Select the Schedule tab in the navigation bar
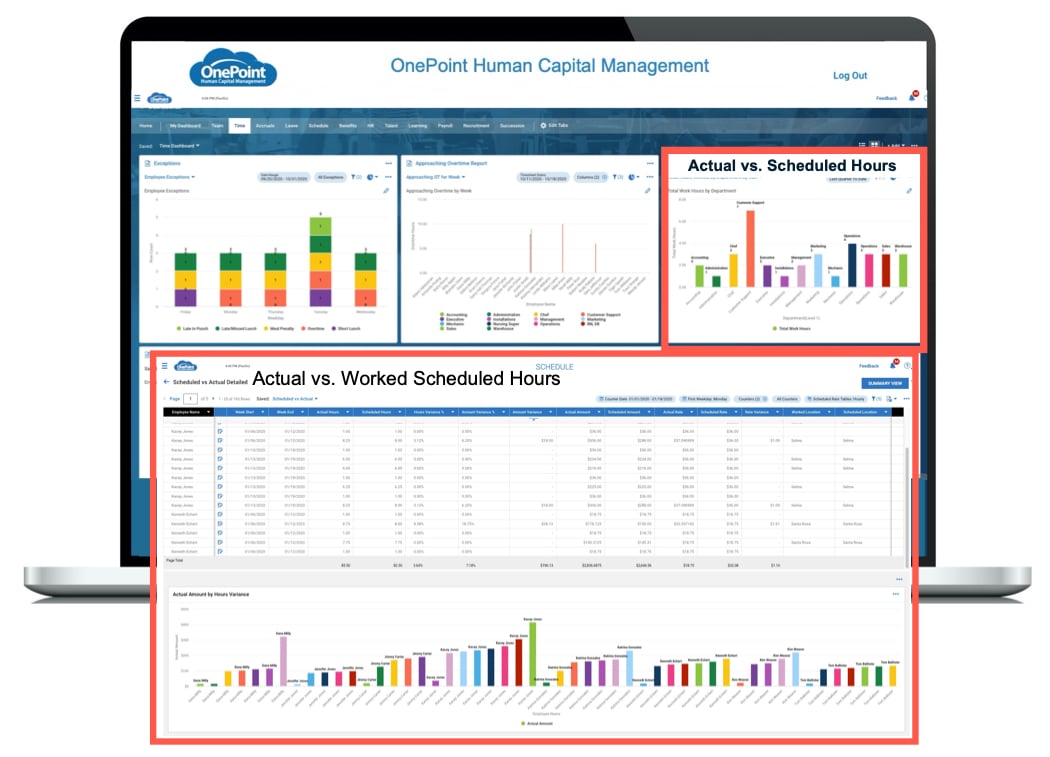 click(319, 124)
